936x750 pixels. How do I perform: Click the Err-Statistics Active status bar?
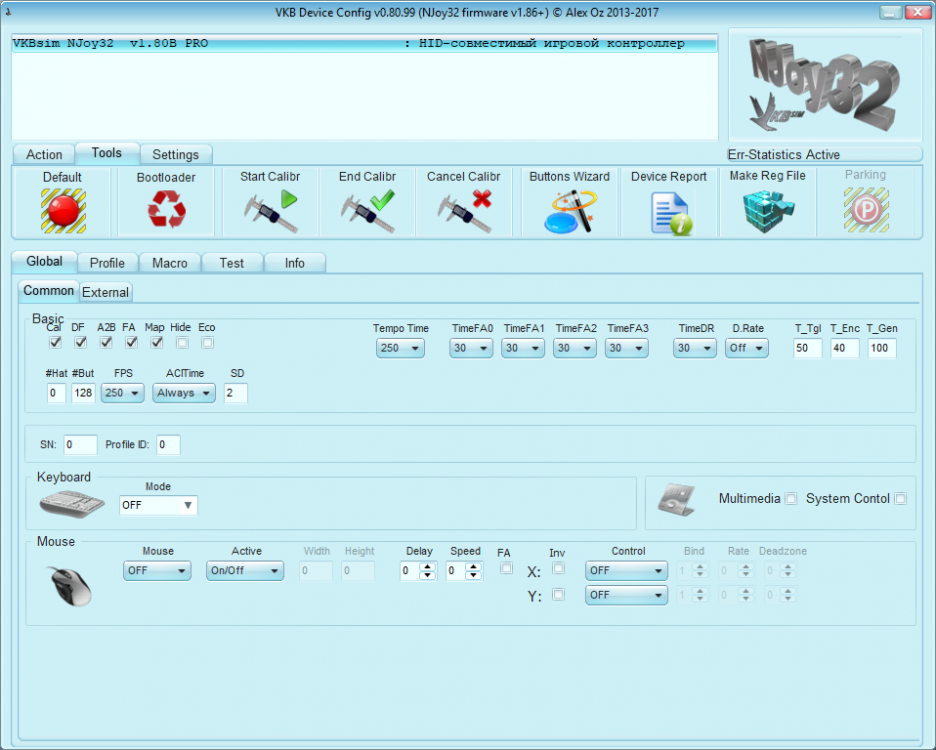824,155
